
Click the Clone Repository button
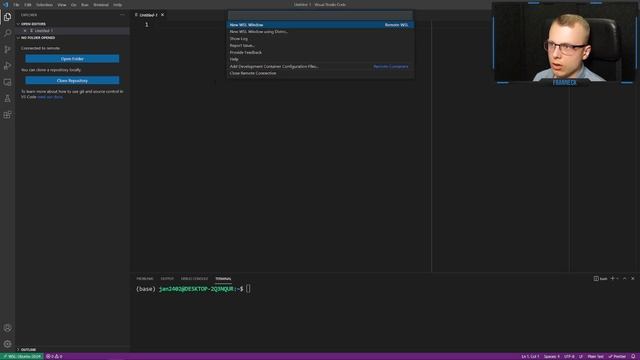click(72, 80)
